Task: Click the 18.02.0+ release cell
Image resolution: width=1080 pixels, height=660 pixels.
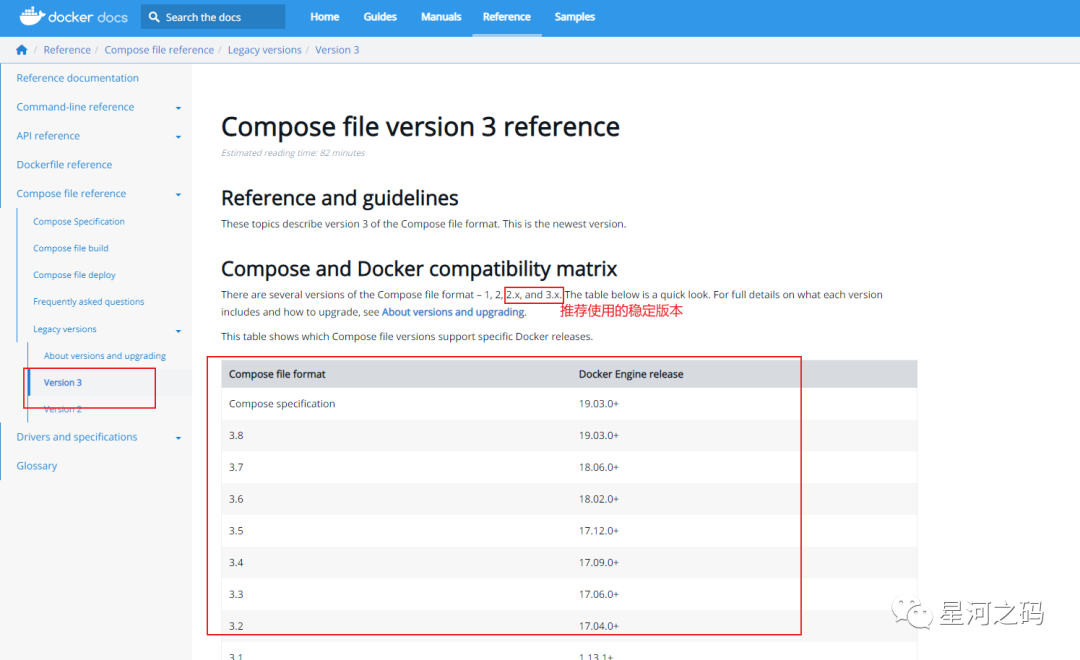Action: [x=599, y=499]
